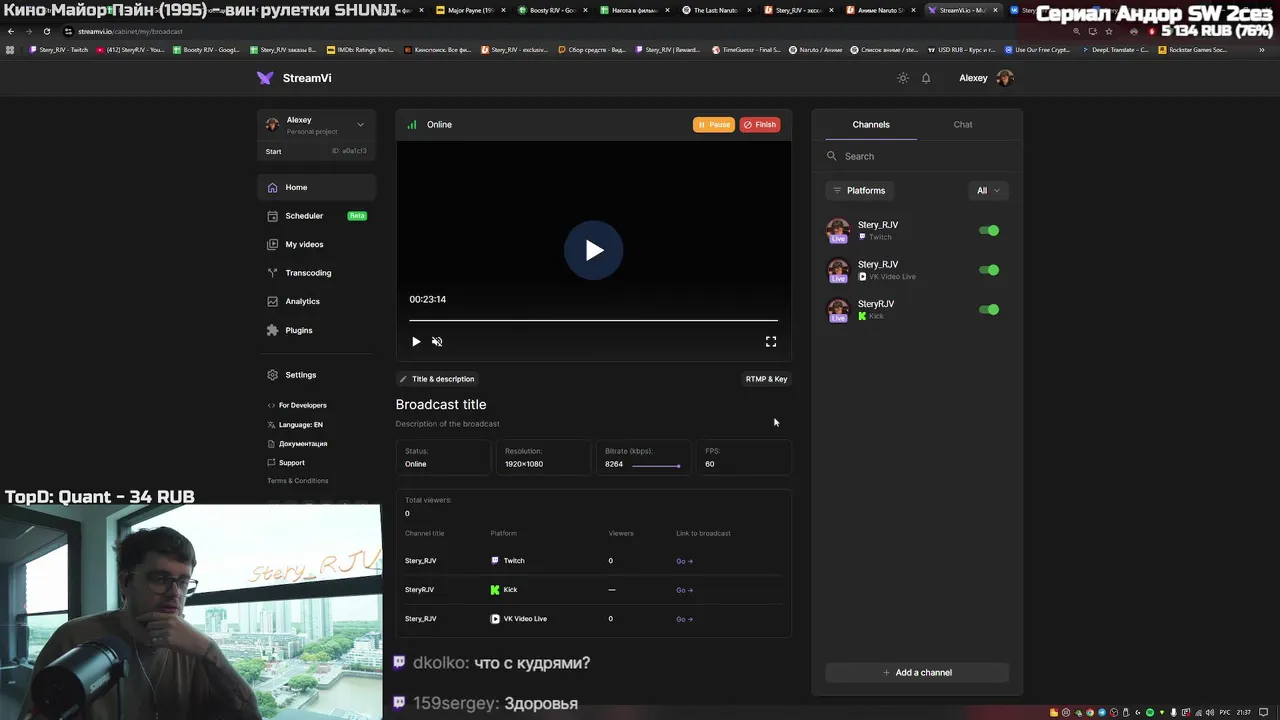Add a channel

click(917, 673)
